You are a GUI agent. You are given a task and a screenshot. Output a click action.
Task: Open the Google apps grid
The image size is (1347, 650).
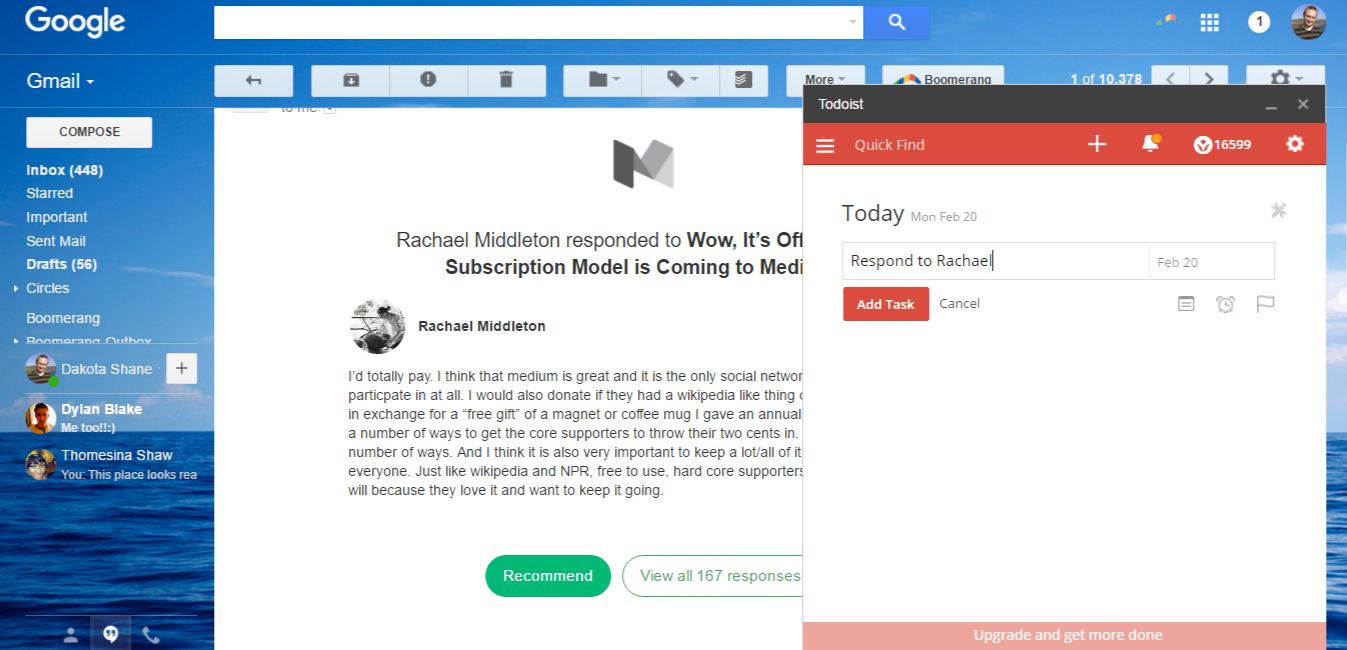pyautogui.click(x=1210, y=22)
